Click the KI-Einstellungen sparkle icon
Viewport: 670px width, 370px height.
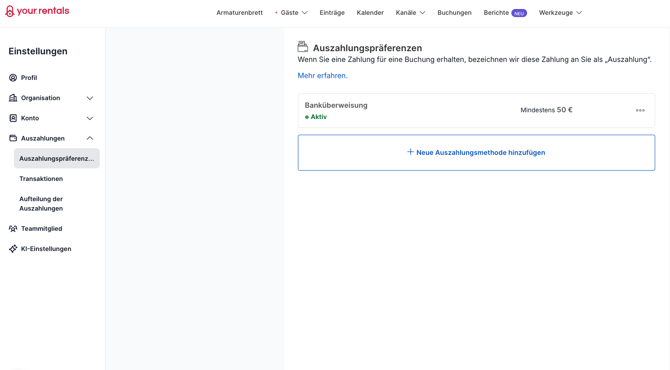point(13,249)
